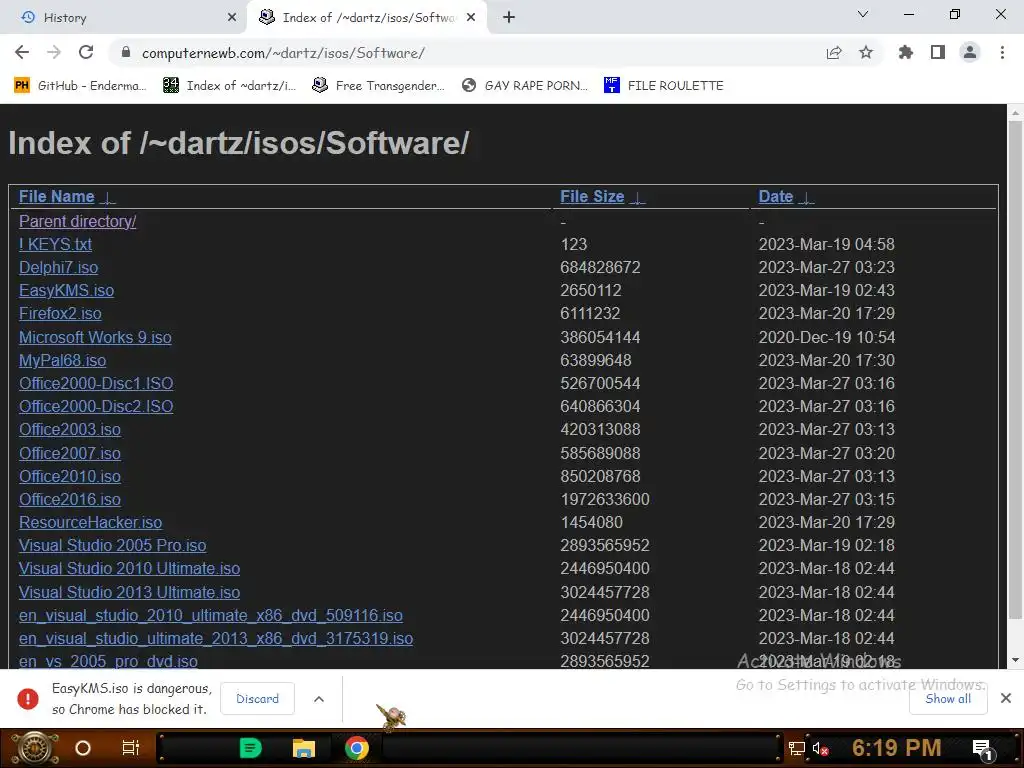
Task: Click the forward navigation arrow
Action: pyautogui.click(x=54, y=52)
